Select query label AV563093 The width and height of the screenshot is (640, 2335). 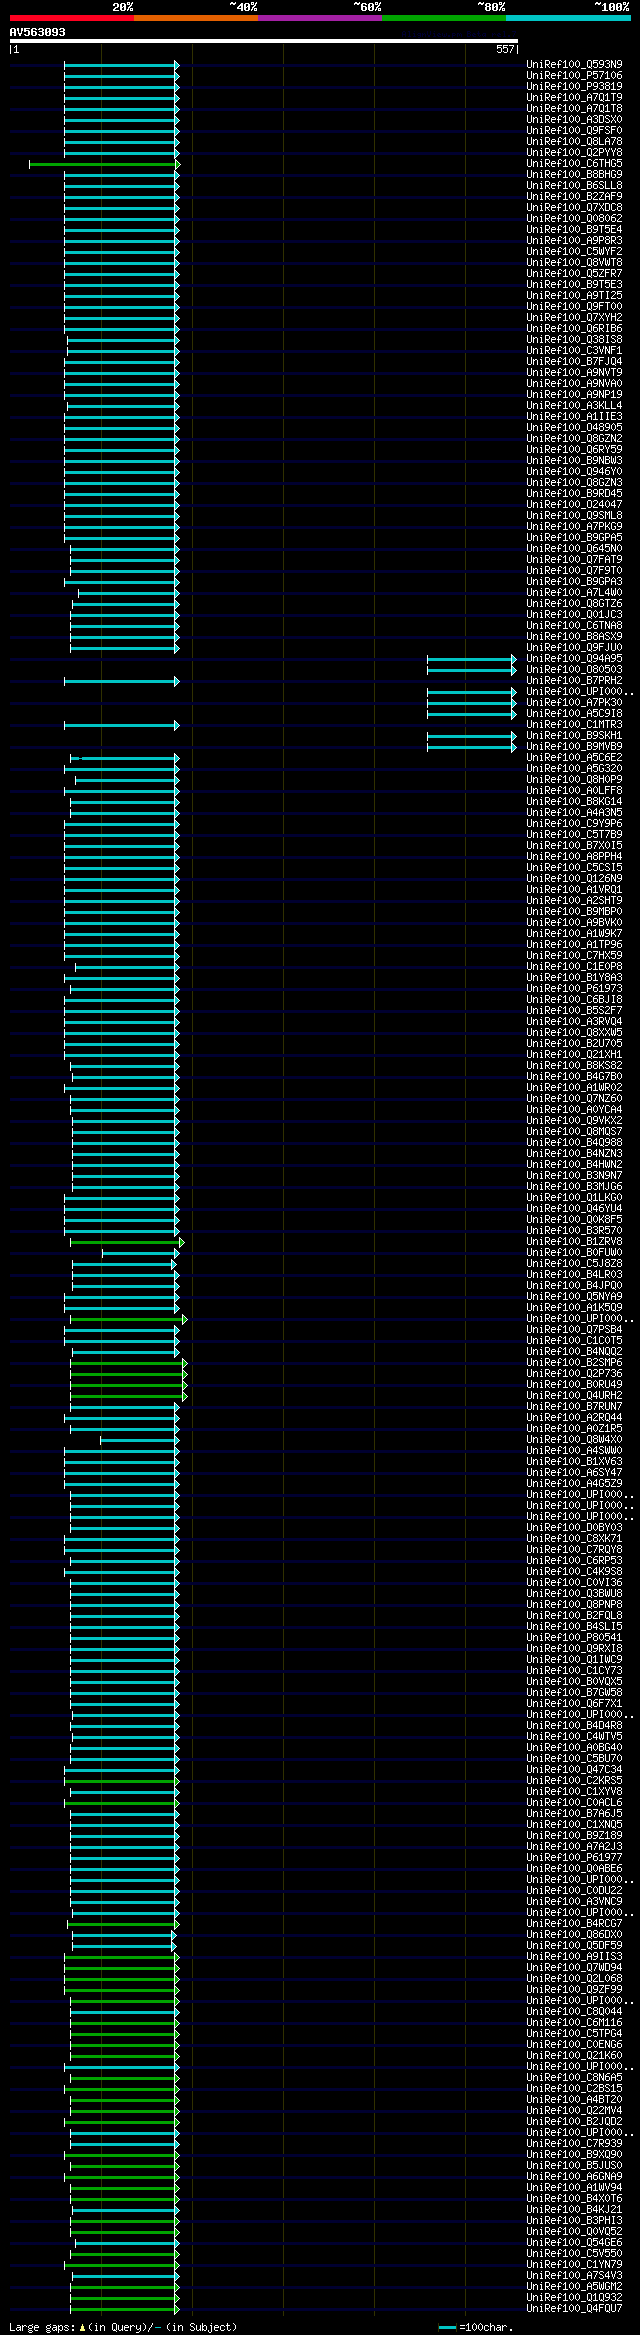click(x=38, y=32)
